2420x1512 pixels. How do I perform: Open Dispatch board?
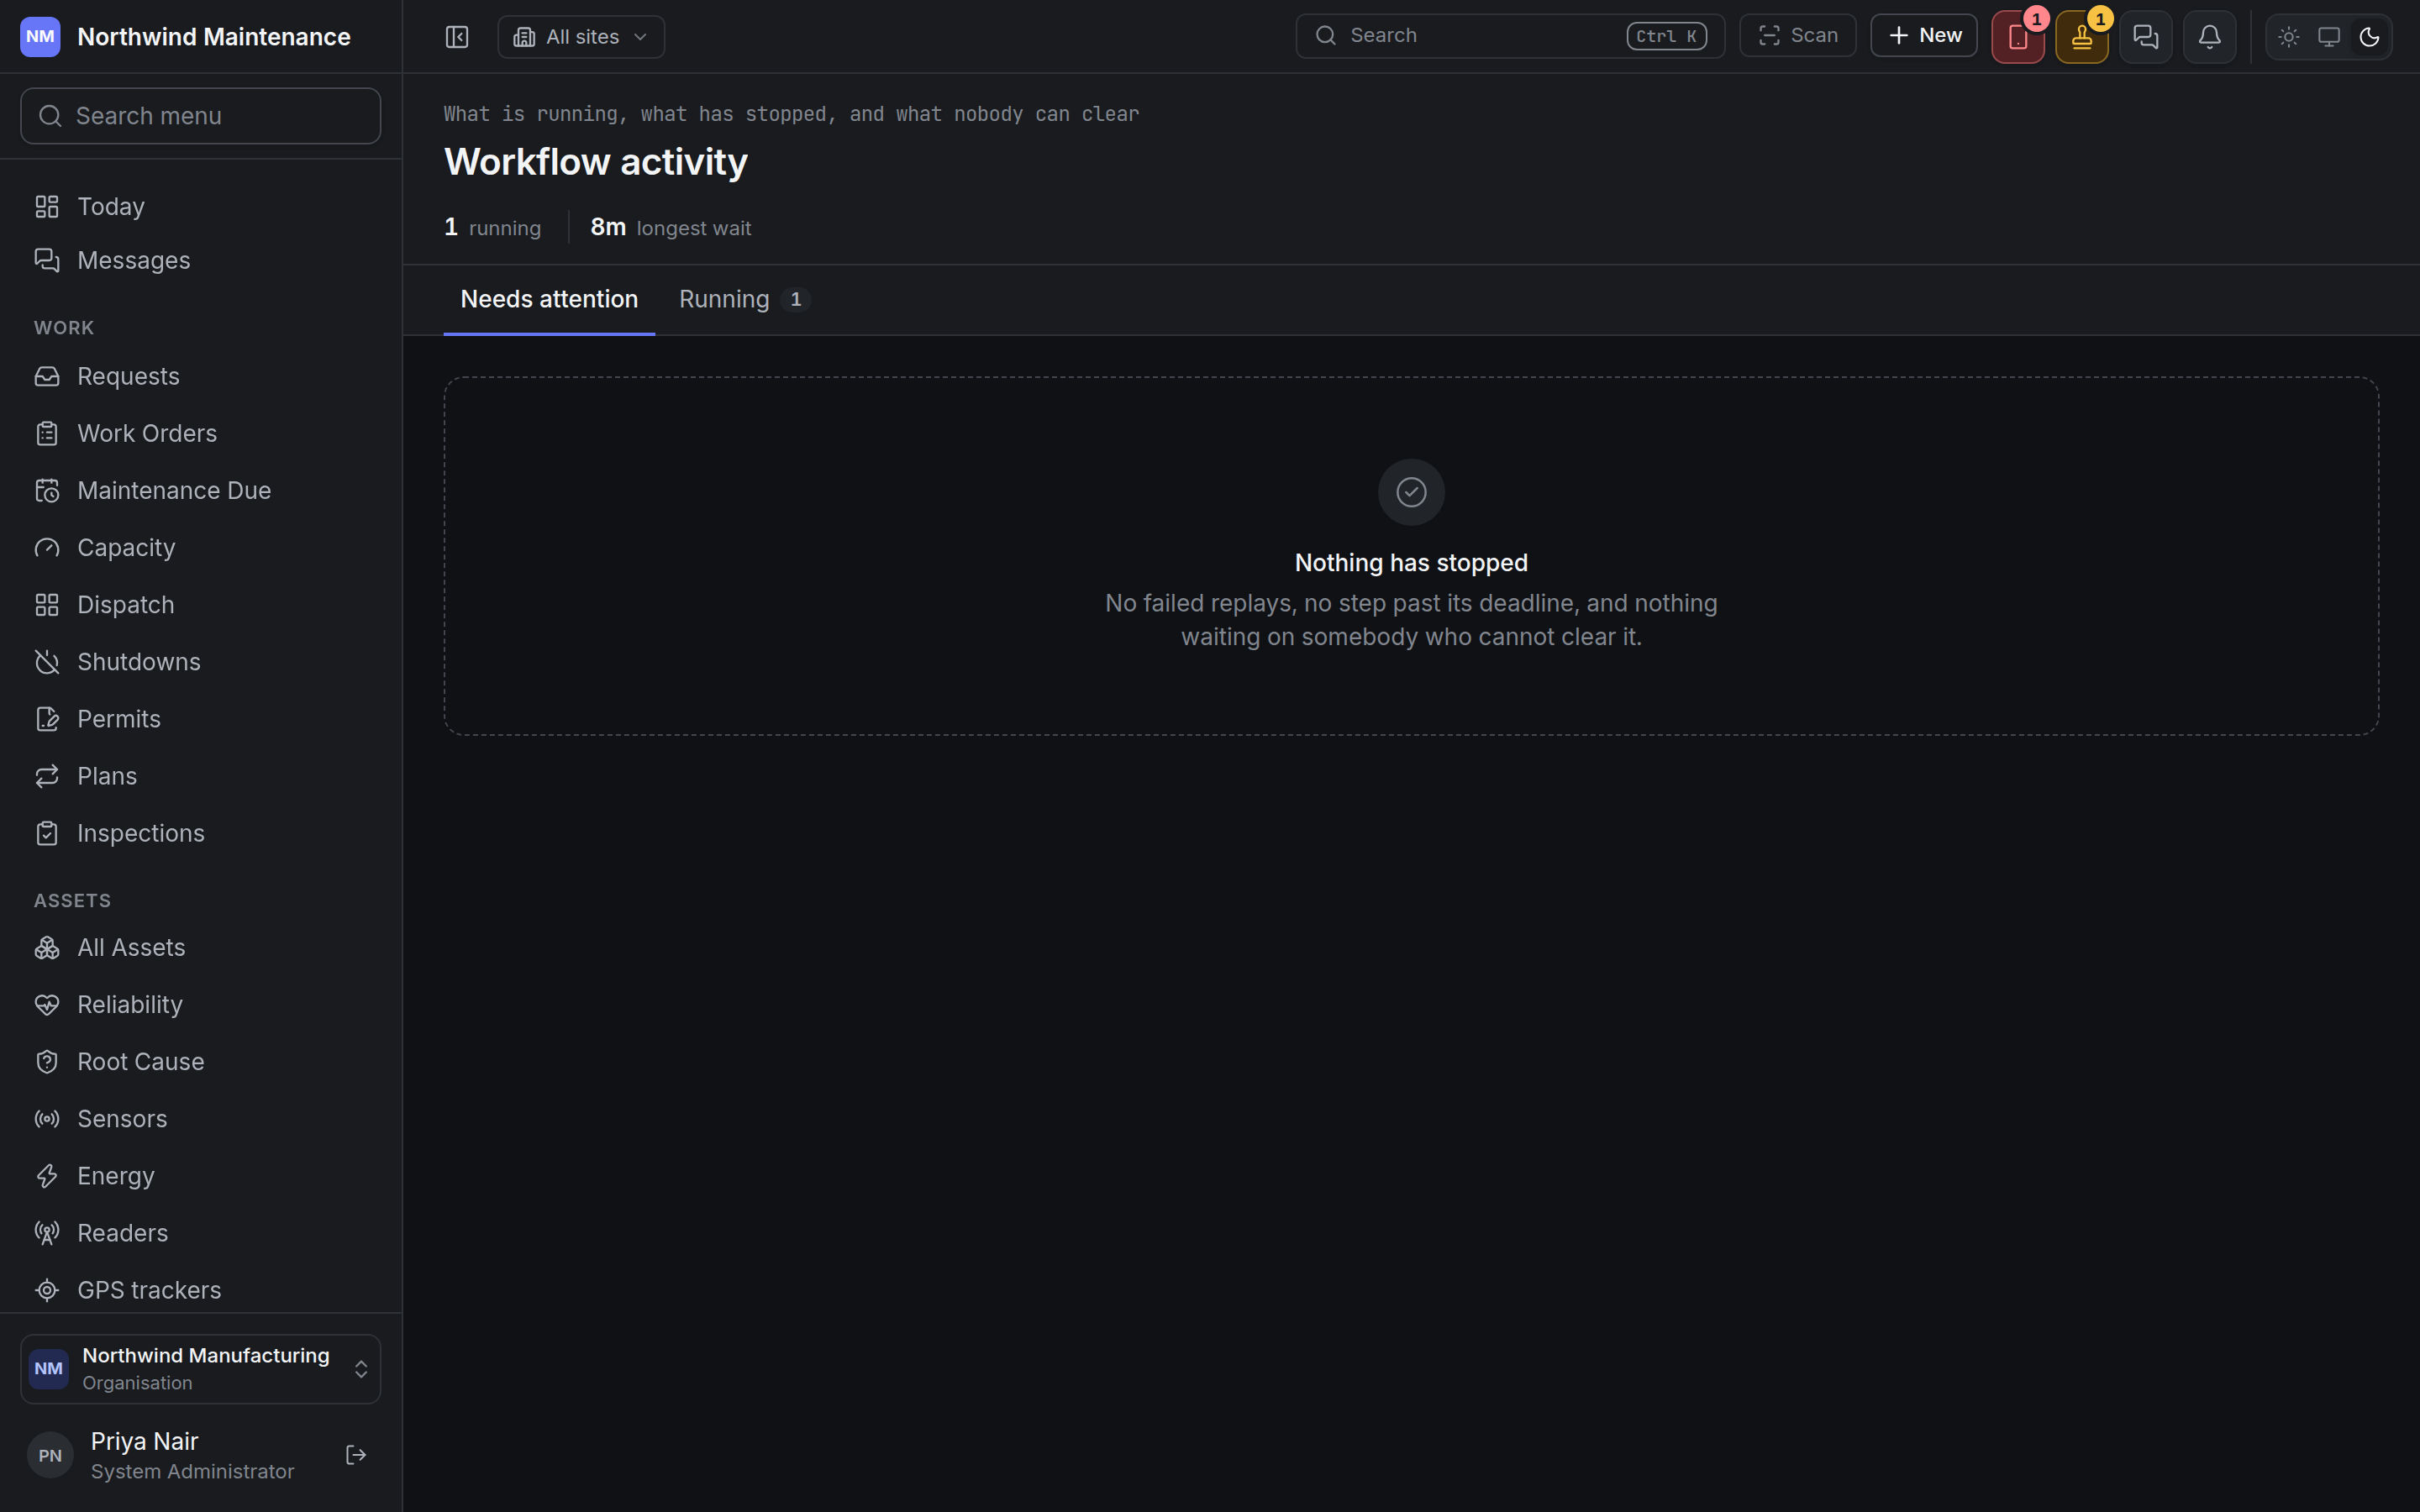(201, 604)
